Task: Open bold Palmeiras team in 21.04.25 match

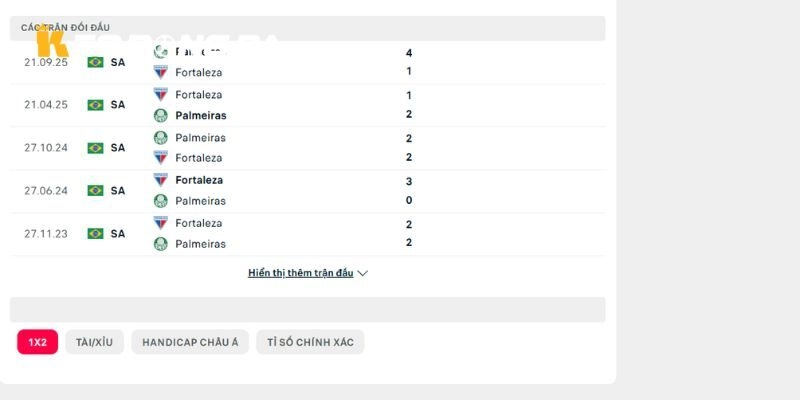Action: tap(201, 116)
